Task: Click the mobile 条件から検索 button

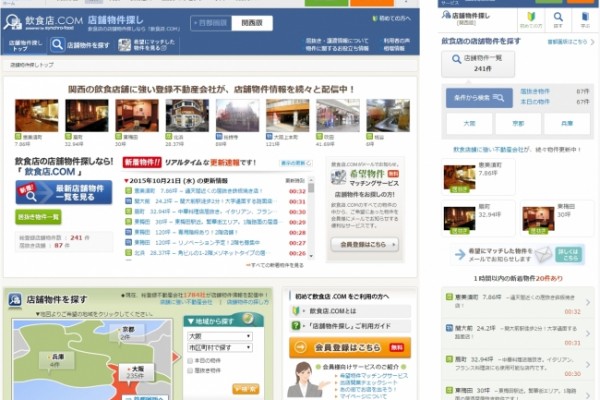Action: coord(479,98)
